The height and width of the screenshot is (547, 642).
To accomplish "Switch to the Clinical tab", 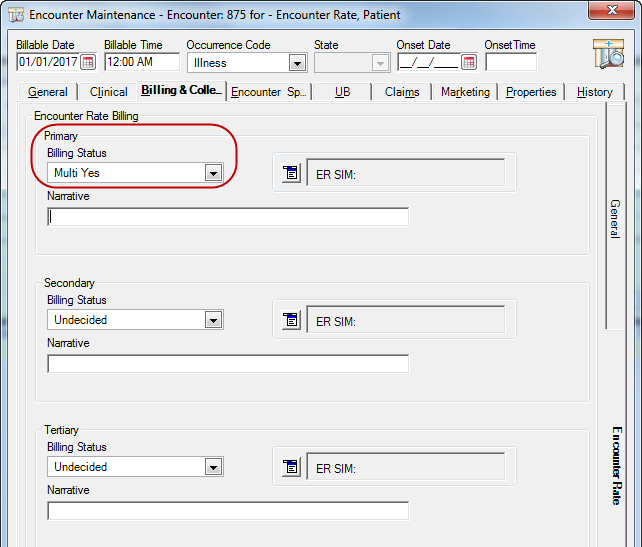I will [x=109, y=92].
